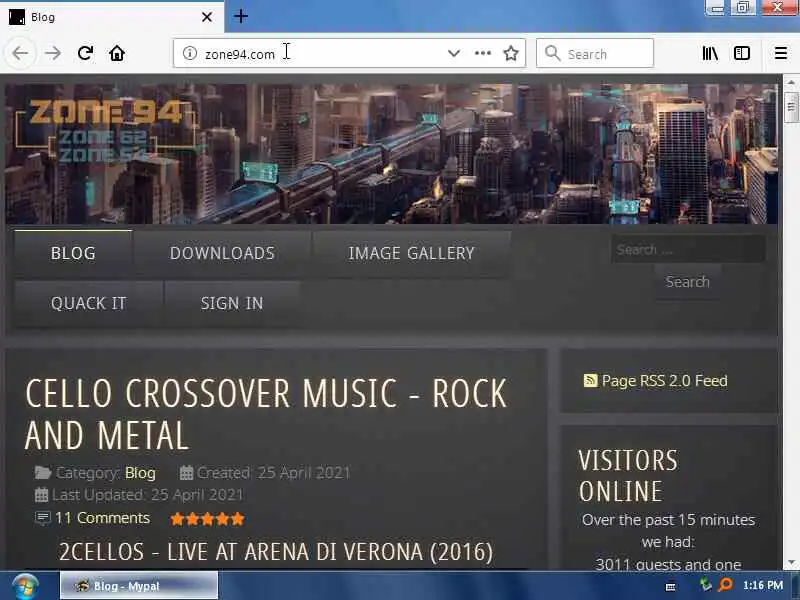Open the IMAGE GALLERY menu item
Screen dimensions: 800x600
tap(411, 253)
